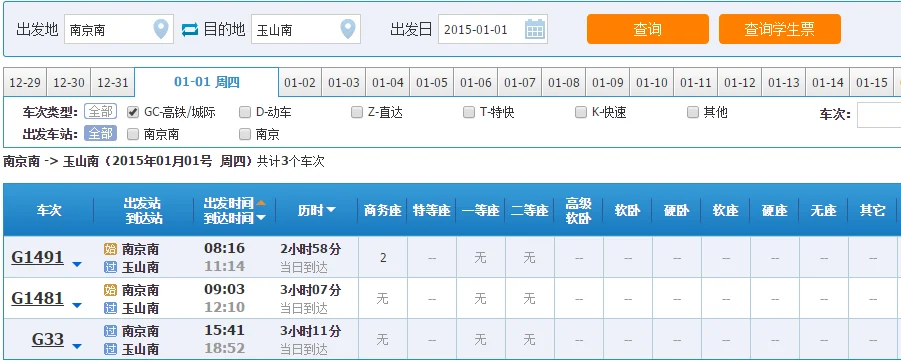Switch to the 01-07 date tab
Screen dimensions: 901x363
519,83
